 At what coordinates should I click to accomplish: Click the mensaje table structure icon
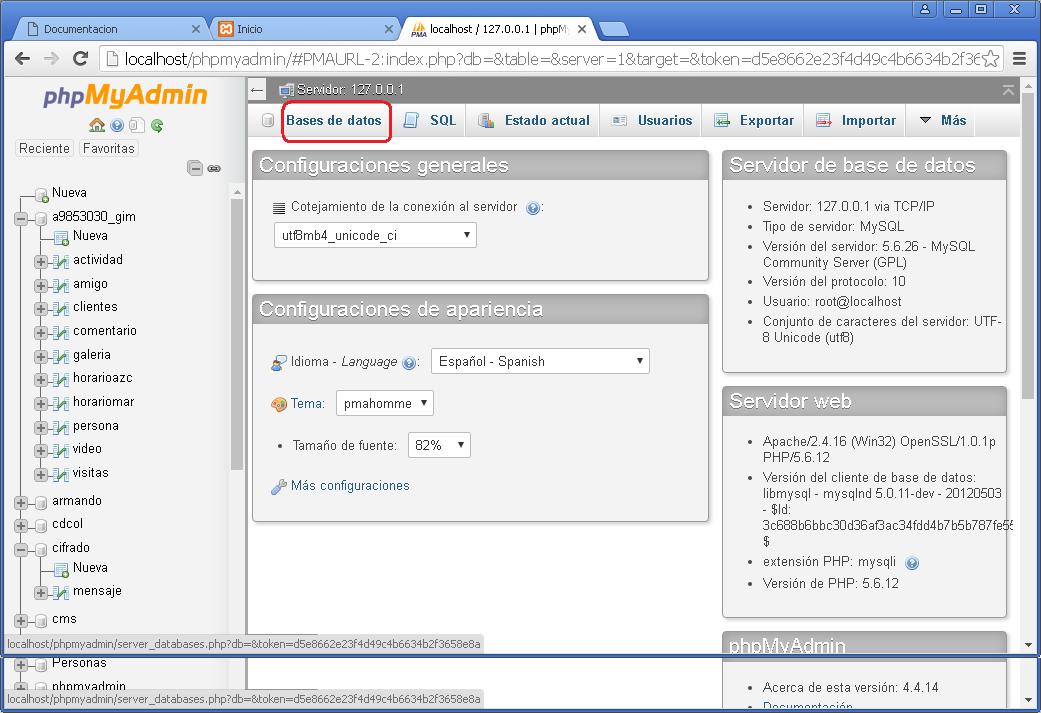[x=60, y=592]
